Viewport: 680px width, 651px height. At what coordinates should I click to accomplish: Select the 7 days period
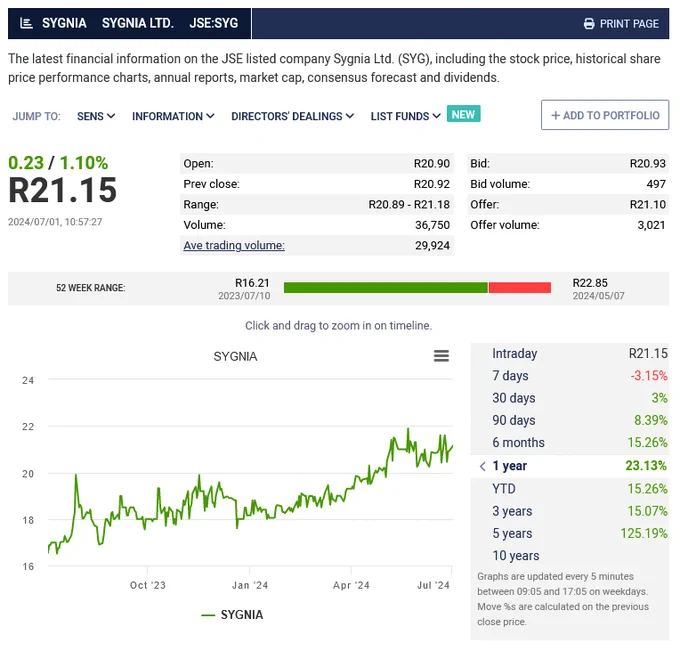coord(569,376)
